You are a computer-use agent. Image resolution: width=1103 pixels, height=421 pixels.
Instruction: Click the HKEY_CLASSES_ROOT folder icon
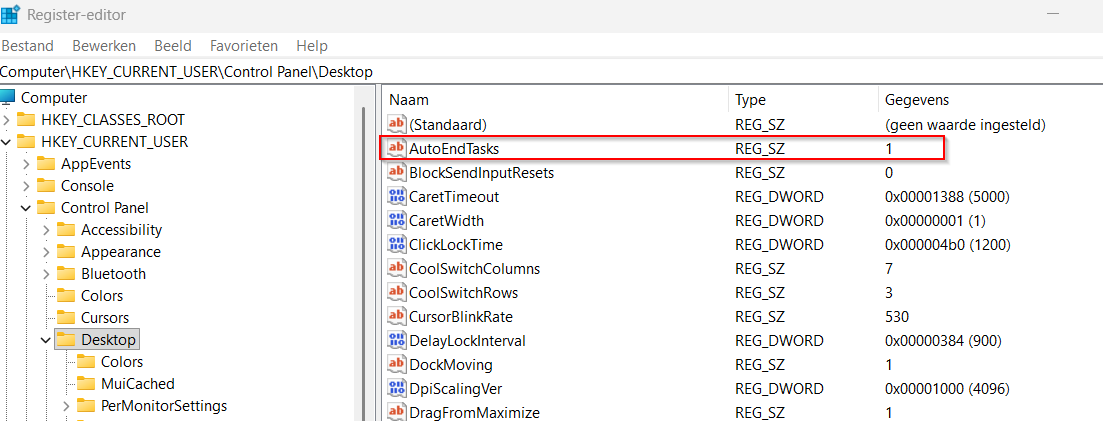(x=26, y=120)
